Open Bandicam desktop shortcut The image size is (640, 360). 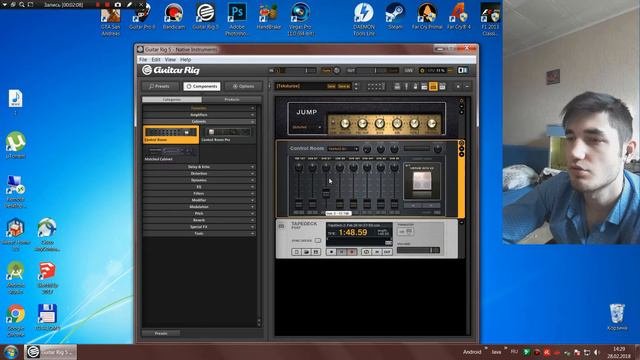(x=173, y=16)
